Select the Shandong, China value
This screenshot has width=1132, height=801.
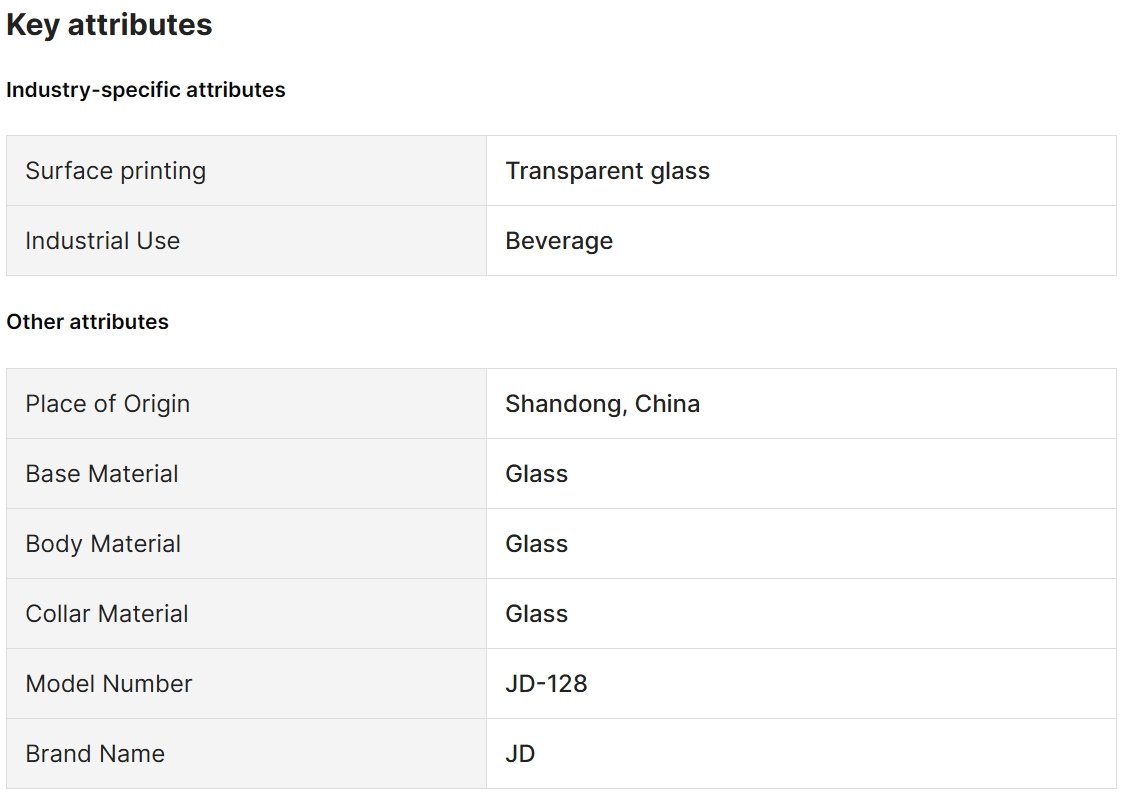coord(603,404)
